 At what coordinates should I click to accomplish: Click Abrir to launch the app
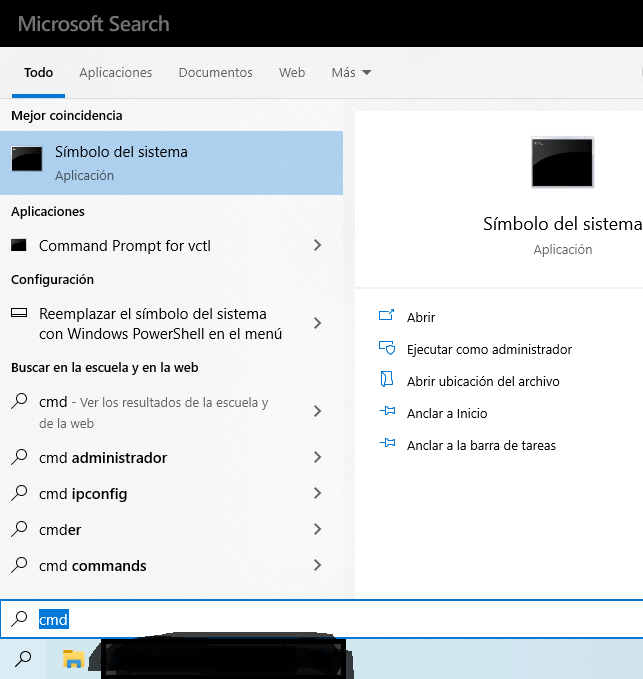[421, 317]
